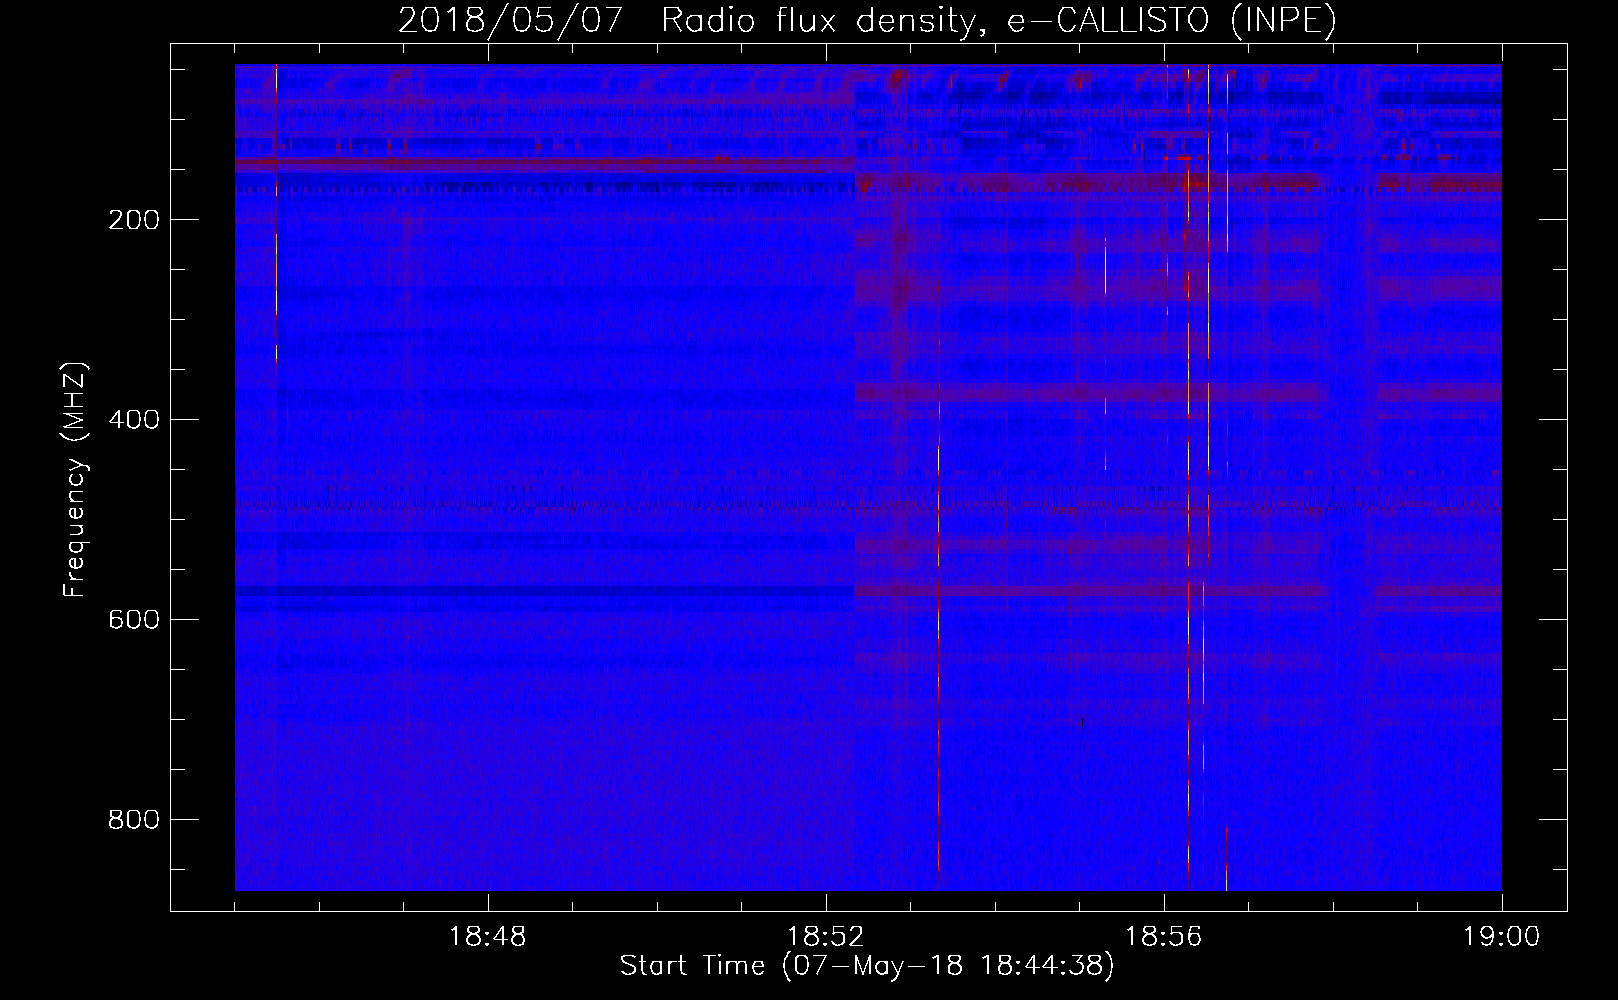Click the 'Frequency (MHZ)' axis label

click(x=75, y=480)
